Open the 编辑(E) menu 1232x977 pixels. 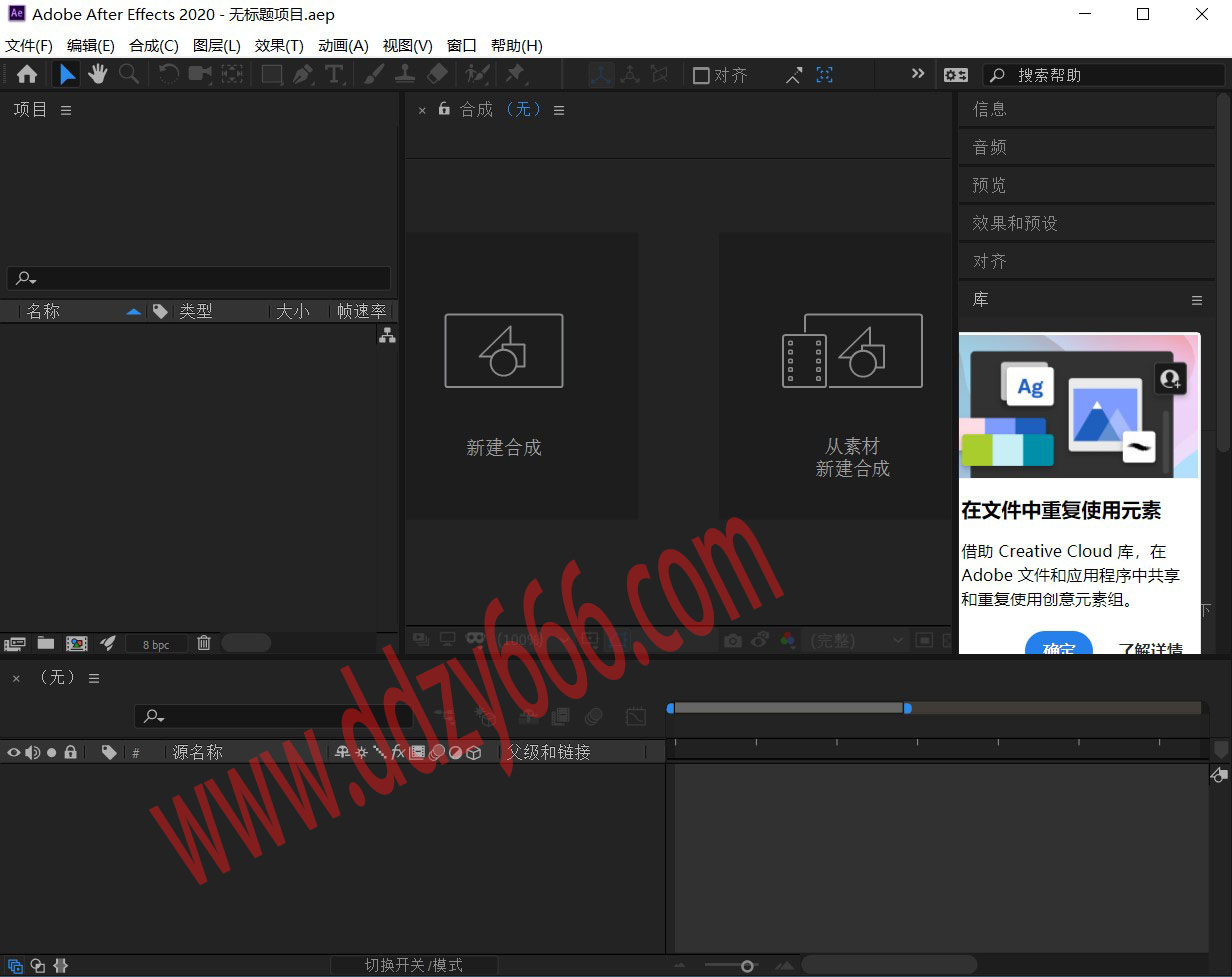click(91, 46)
